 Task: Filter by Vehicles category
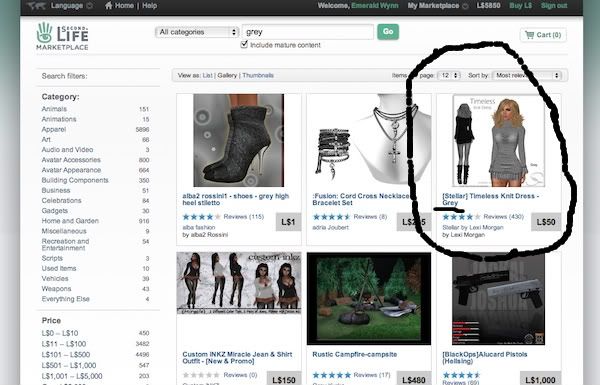pos(55,279)
